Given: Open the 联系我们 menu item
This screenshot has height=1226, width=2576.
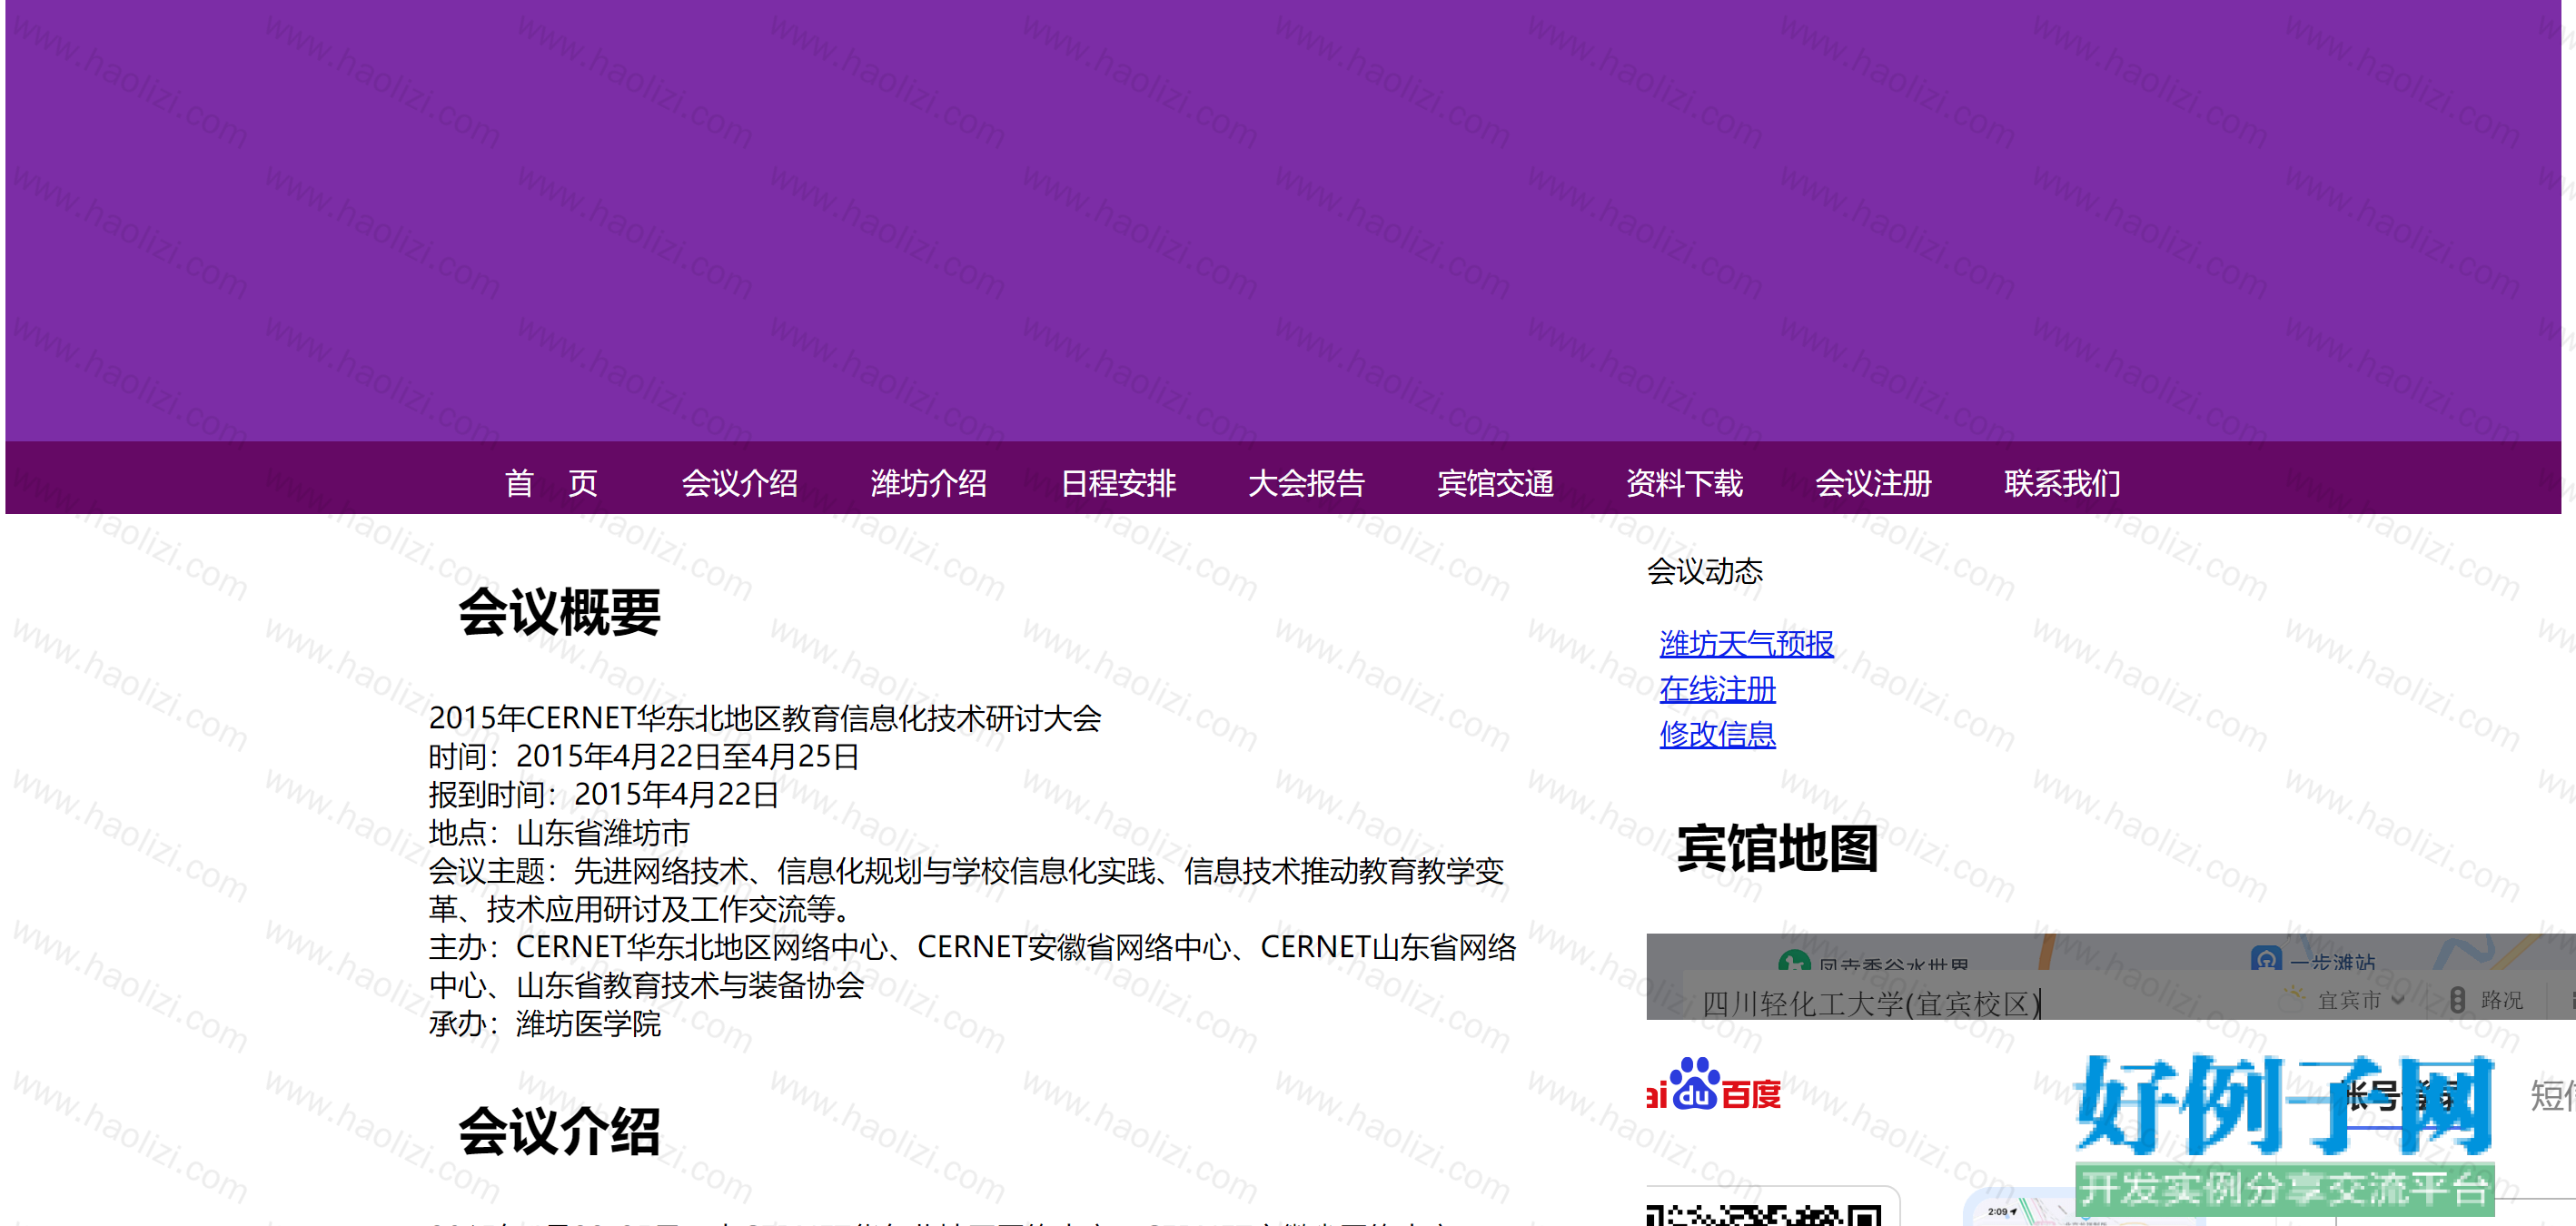Looking at the screenshot, I should click(2062, 483).
